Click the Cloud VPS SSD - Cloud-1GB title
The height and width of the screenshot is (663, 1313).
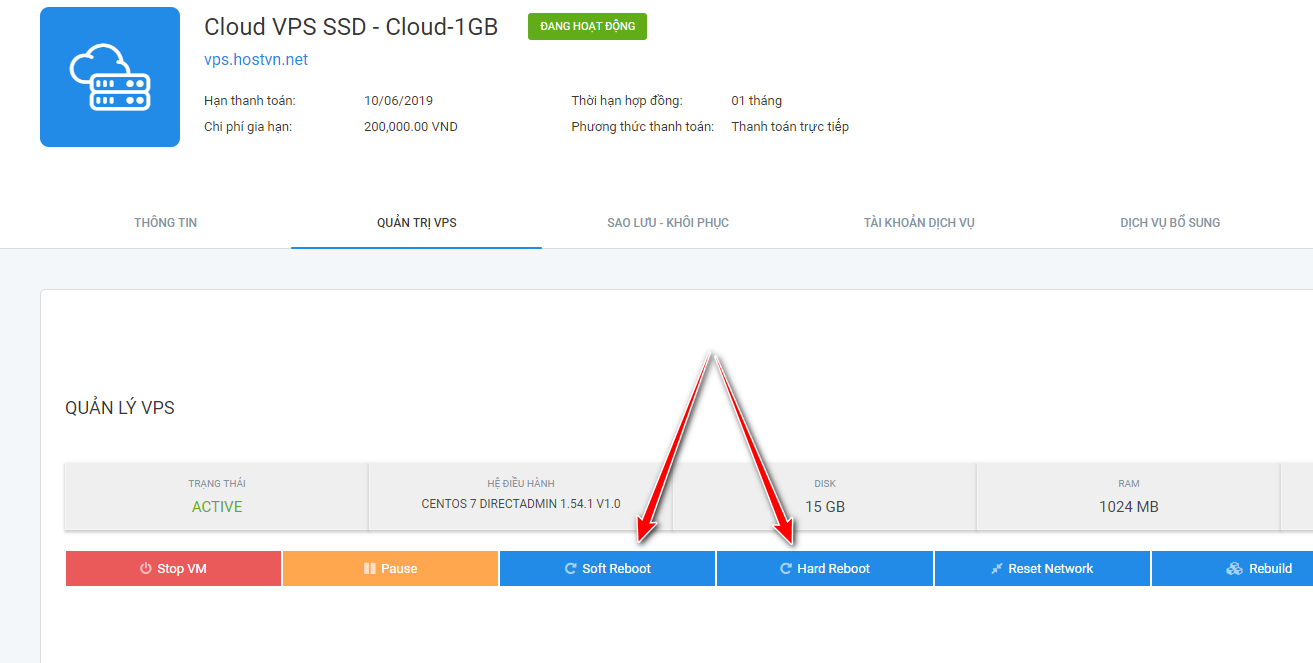(x=351, y=27)
